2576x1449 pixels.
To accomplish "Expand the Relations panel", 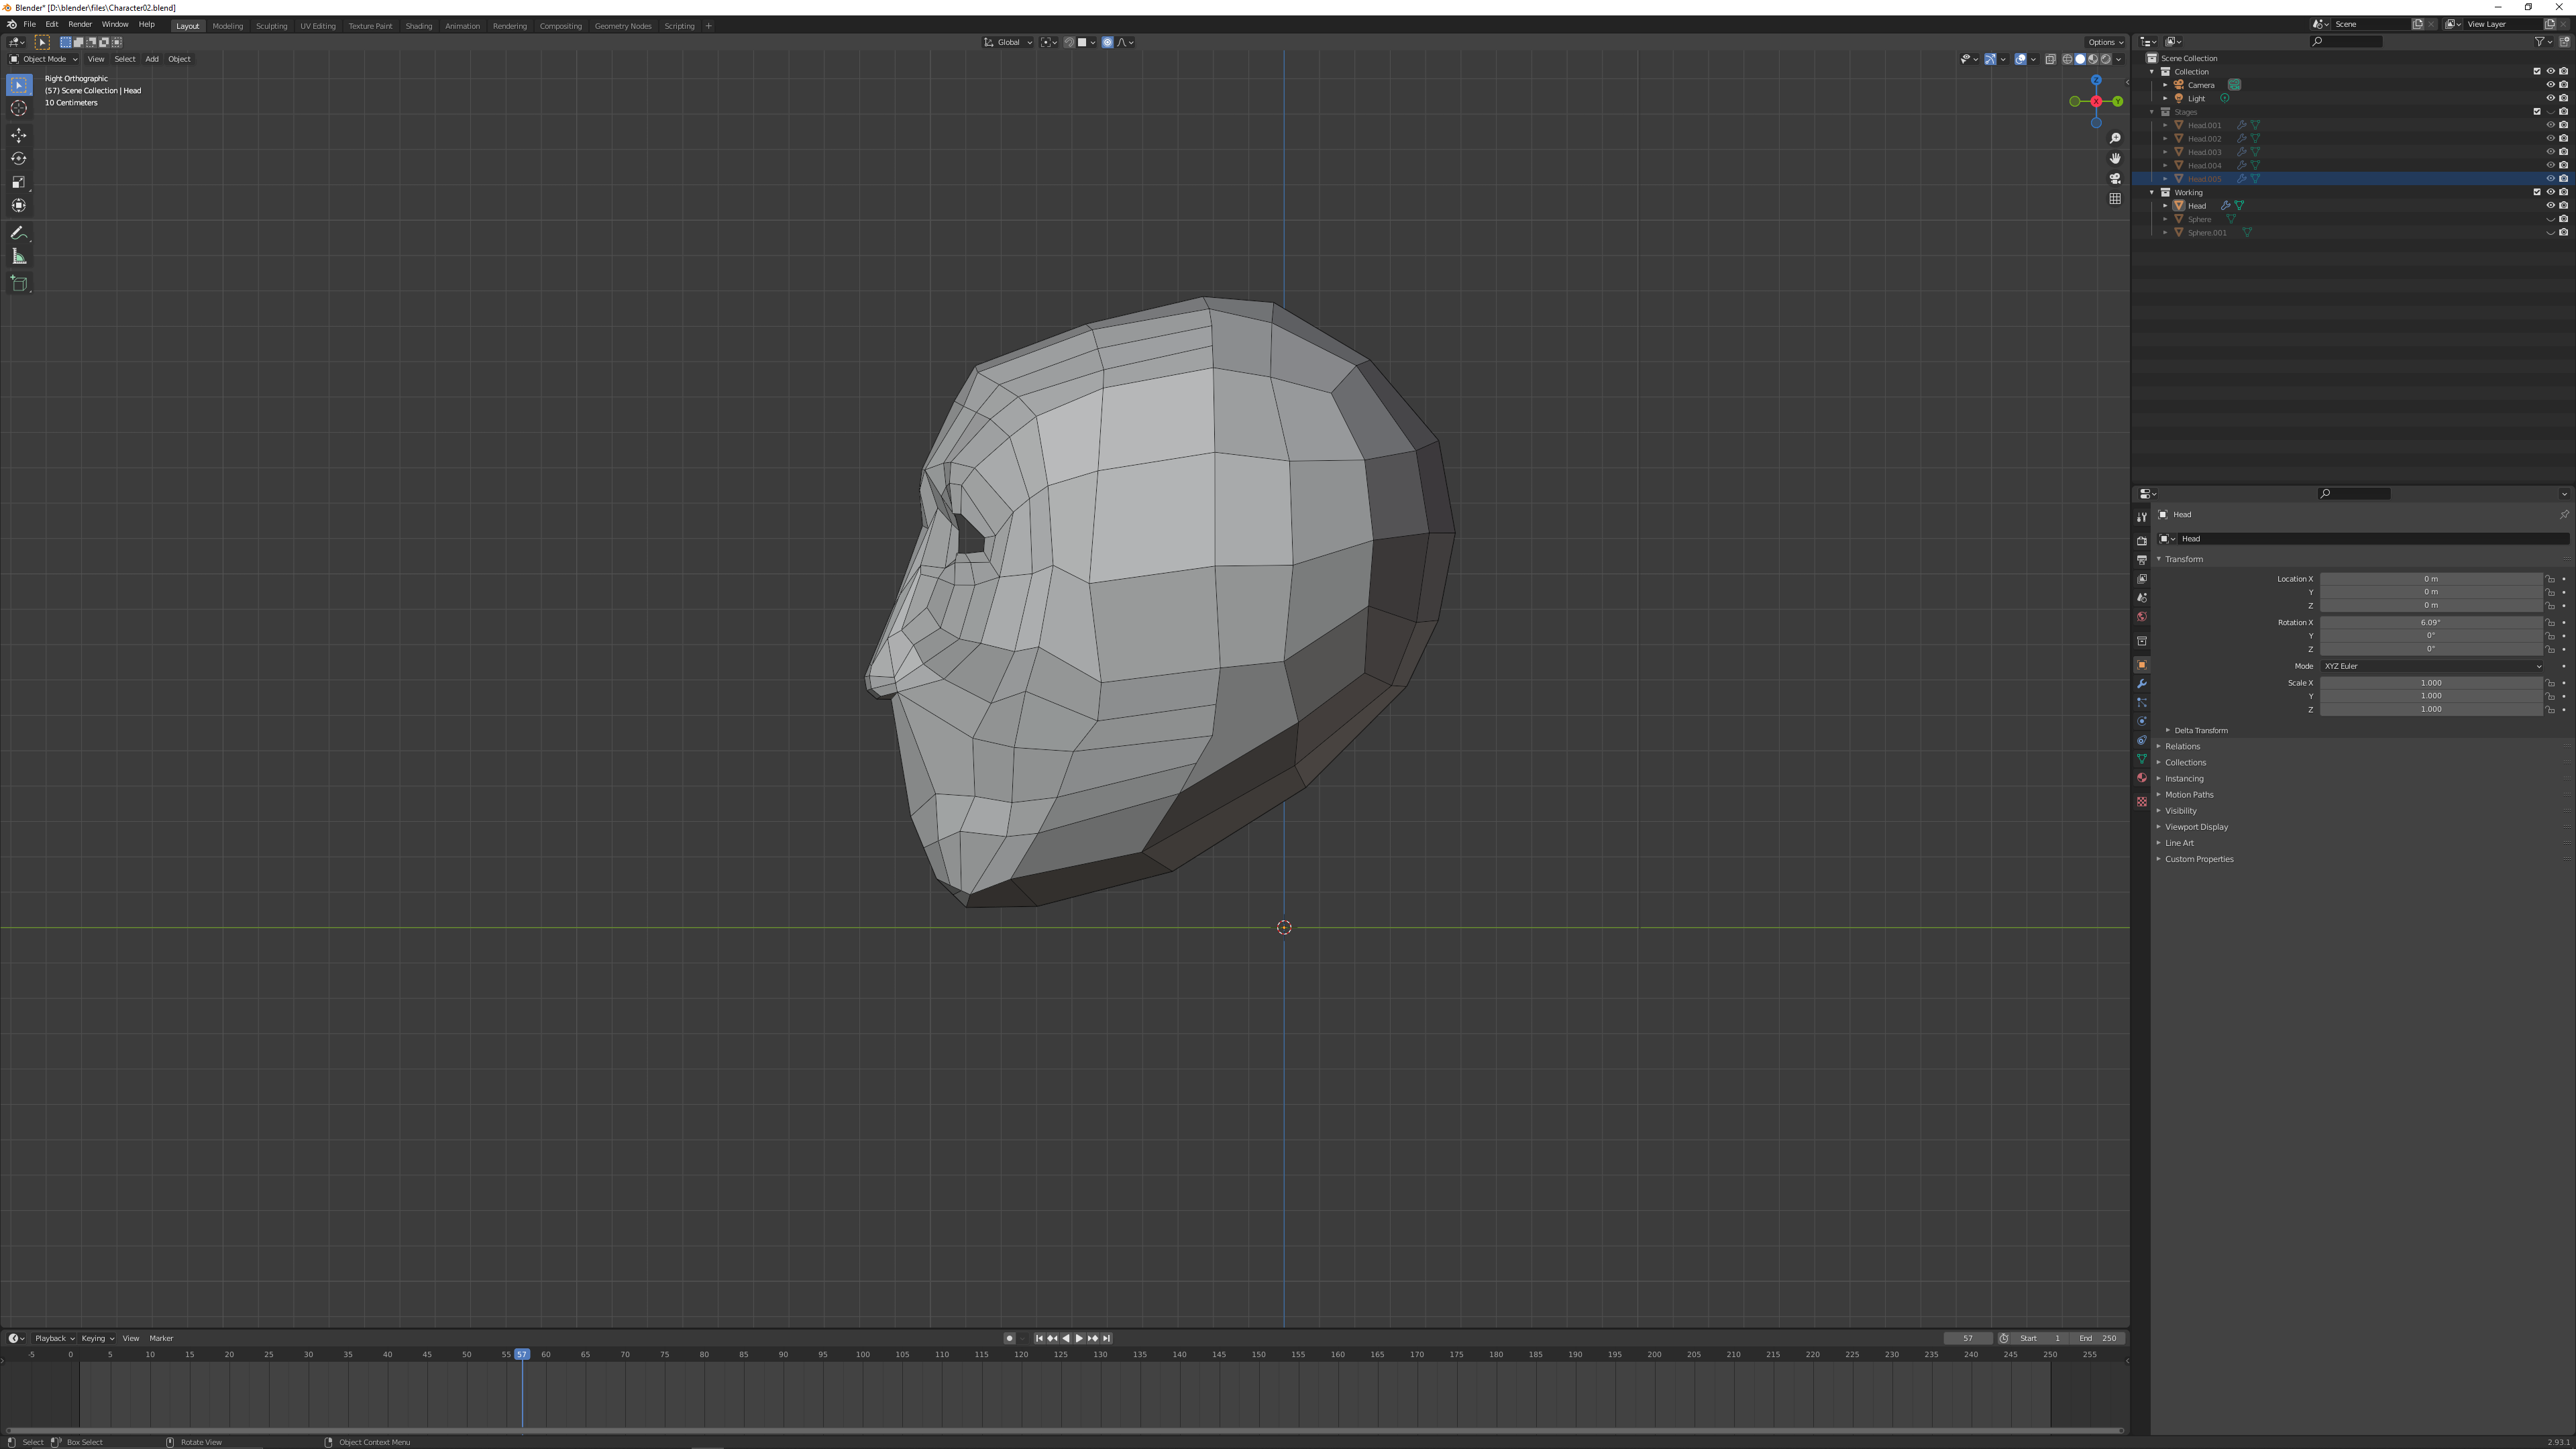I will (x=2159, y=747).
